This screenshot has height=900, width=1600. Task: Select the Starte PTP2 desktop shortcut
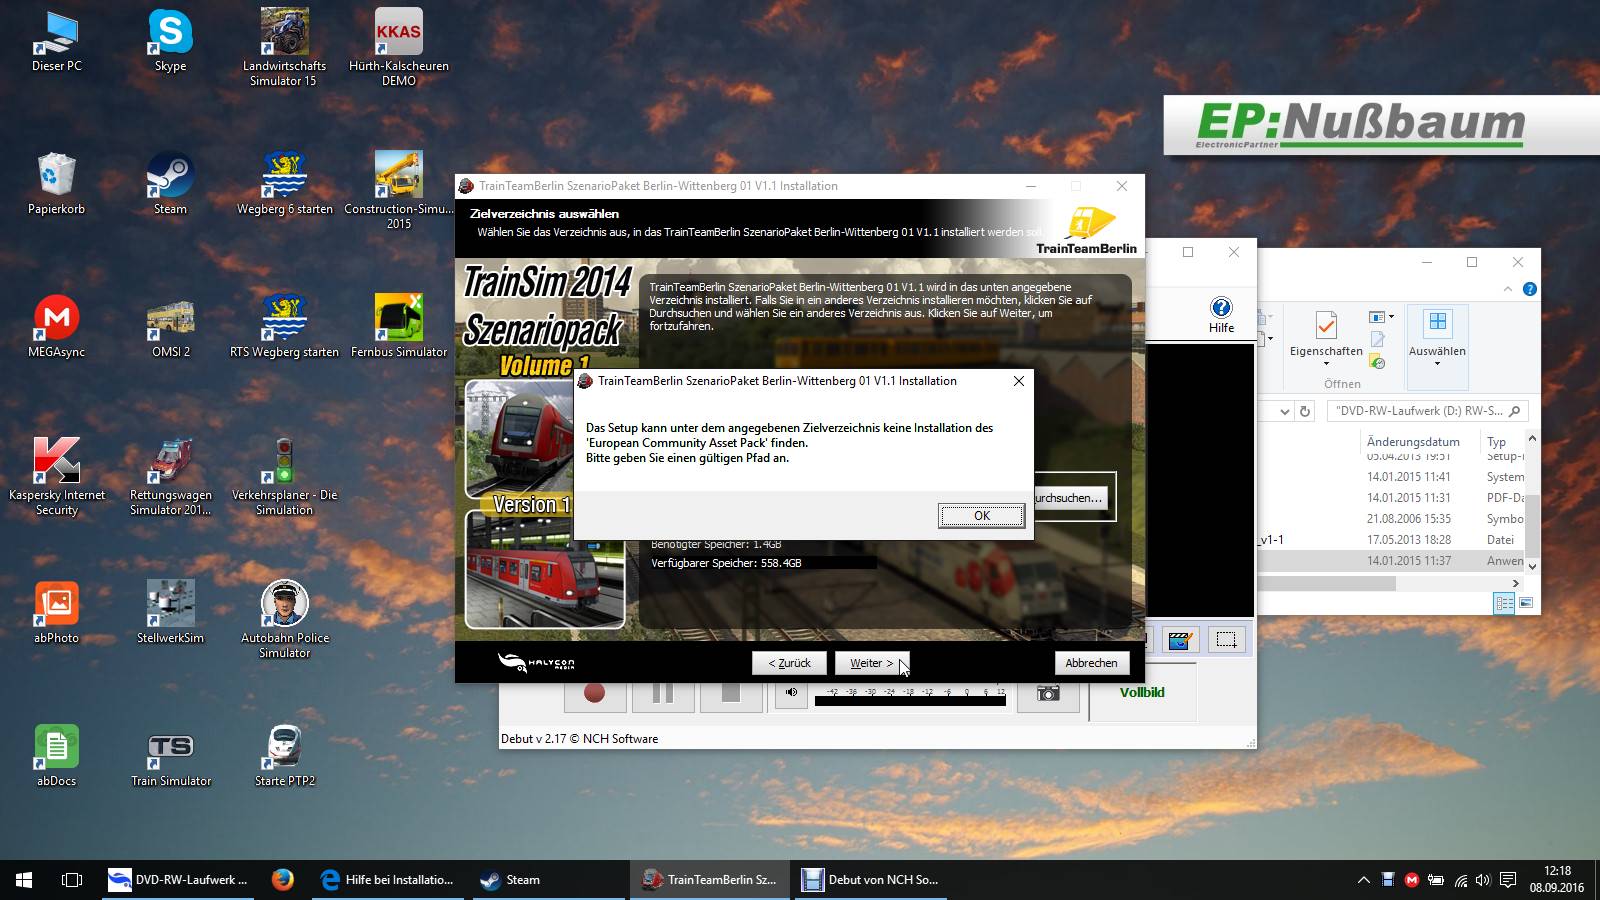[285, 757]
